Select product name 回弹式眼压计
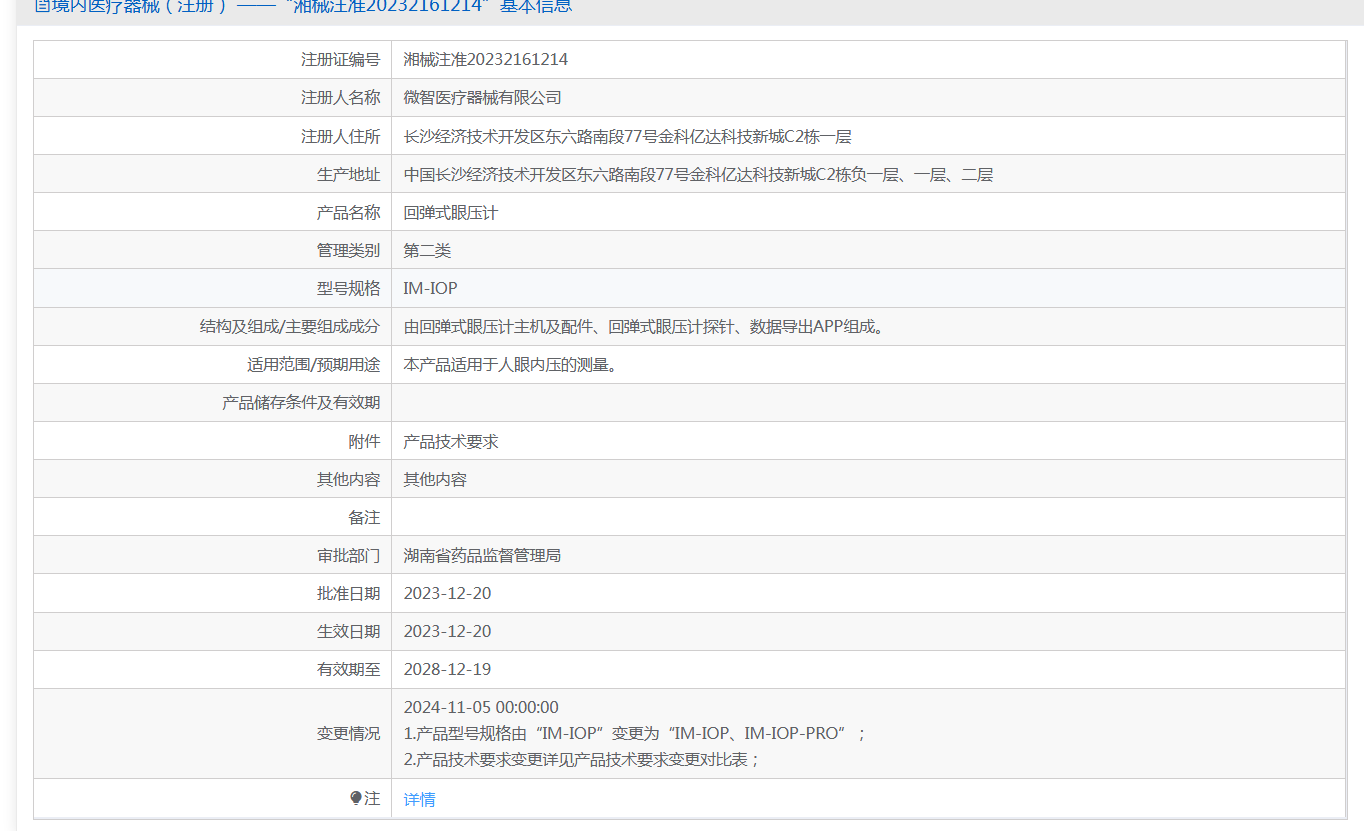 click(x=450, y=213)
